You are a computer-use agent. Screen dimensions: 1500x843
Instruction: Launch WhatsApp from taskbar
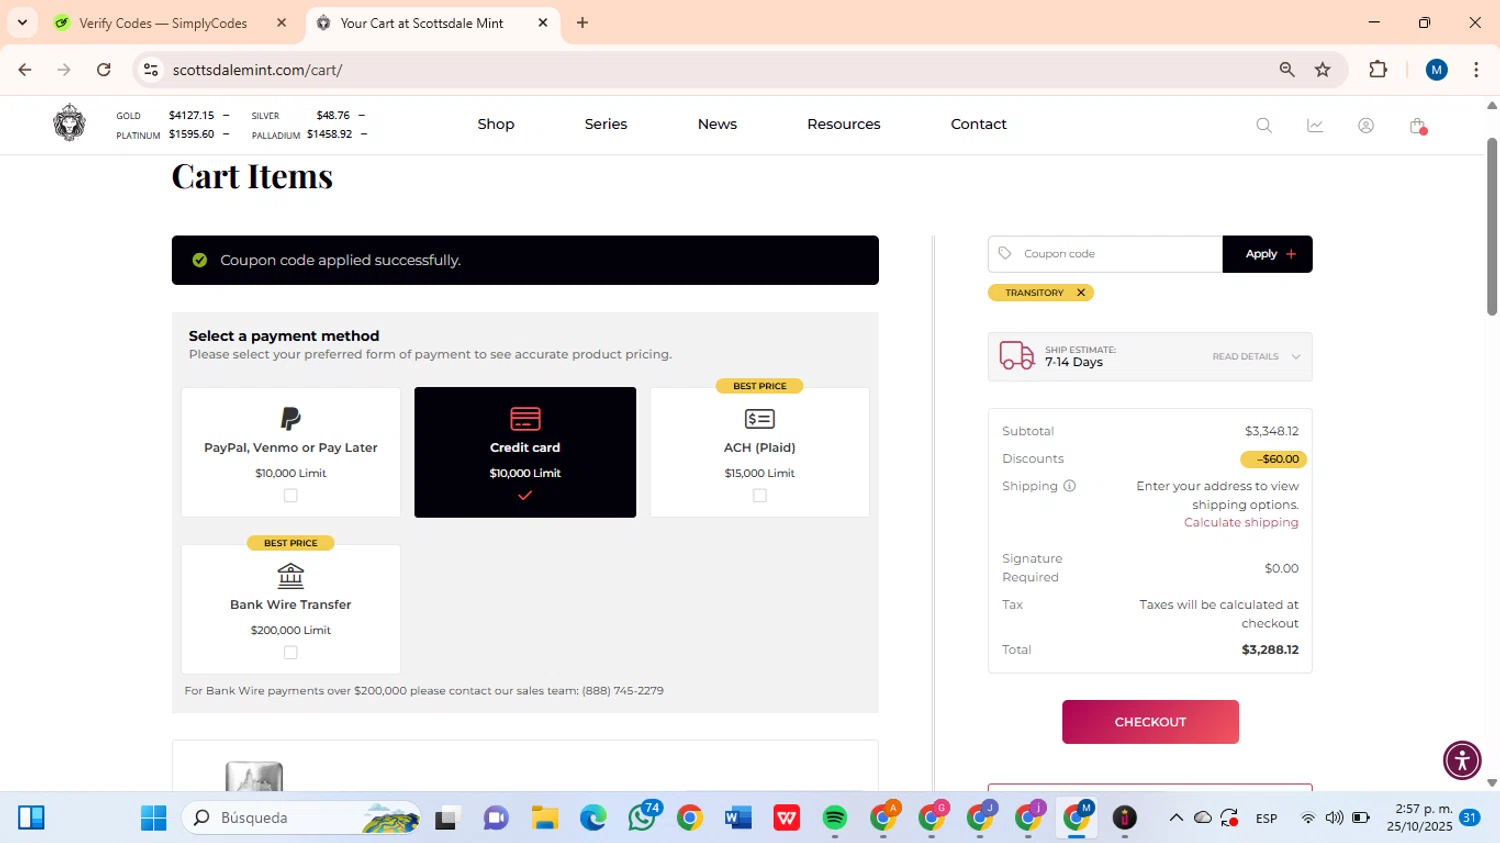(x=642, y=817)
